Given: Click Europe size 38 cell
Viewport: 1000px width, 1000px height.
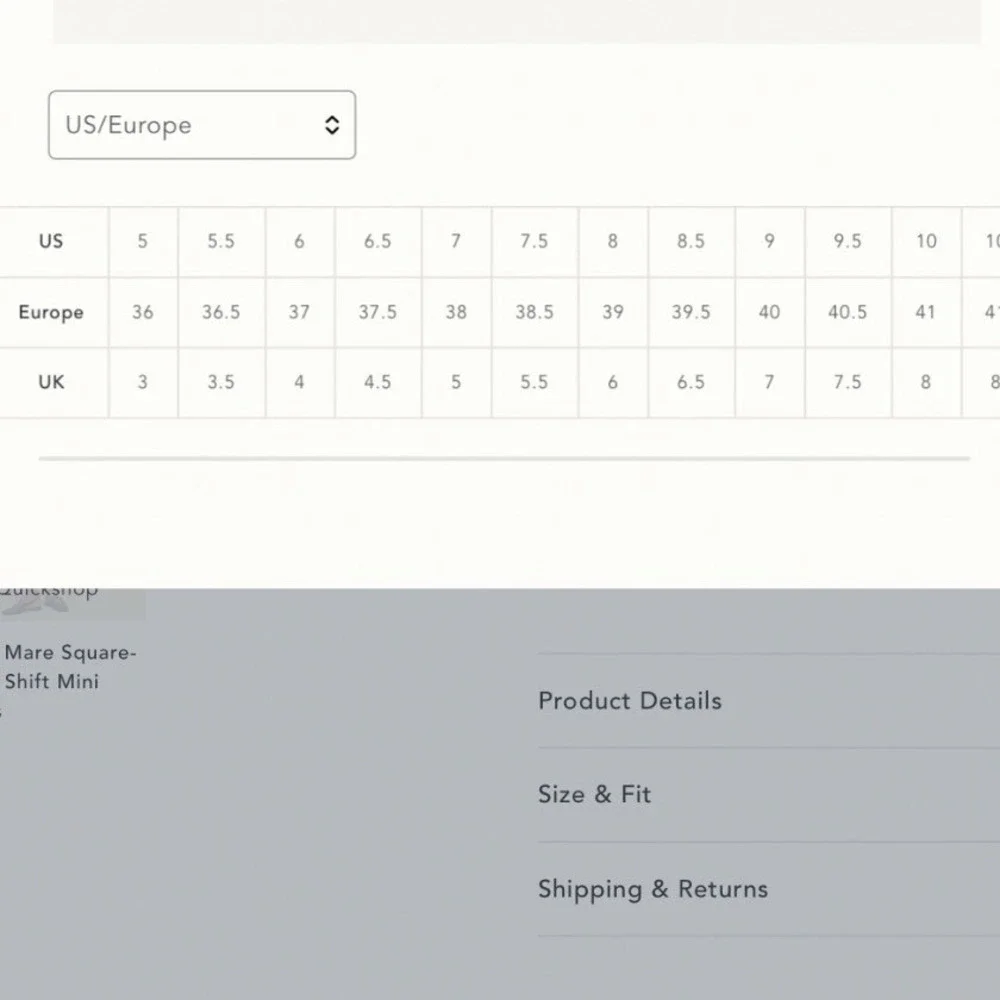Looking at the screenshot, I should [457, 312].
